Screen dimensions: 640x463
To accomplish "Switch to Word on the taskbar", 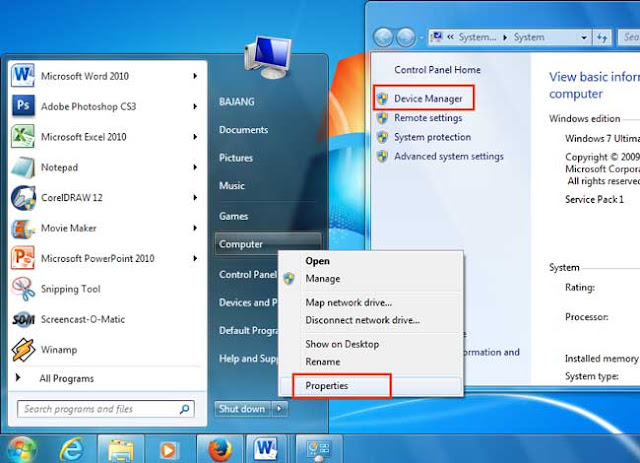I will 266,449.
